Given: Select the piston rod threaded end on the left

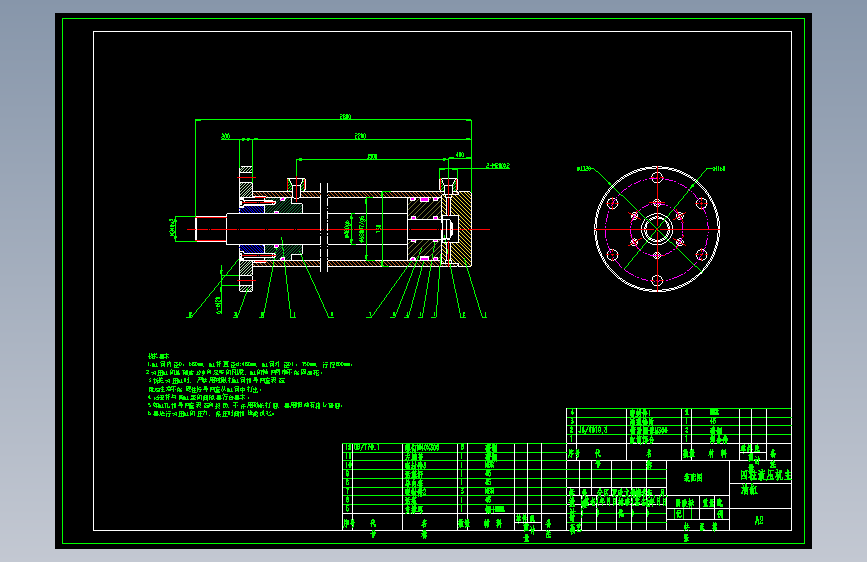Looking at the screenshot, I should tap(211, 229).
